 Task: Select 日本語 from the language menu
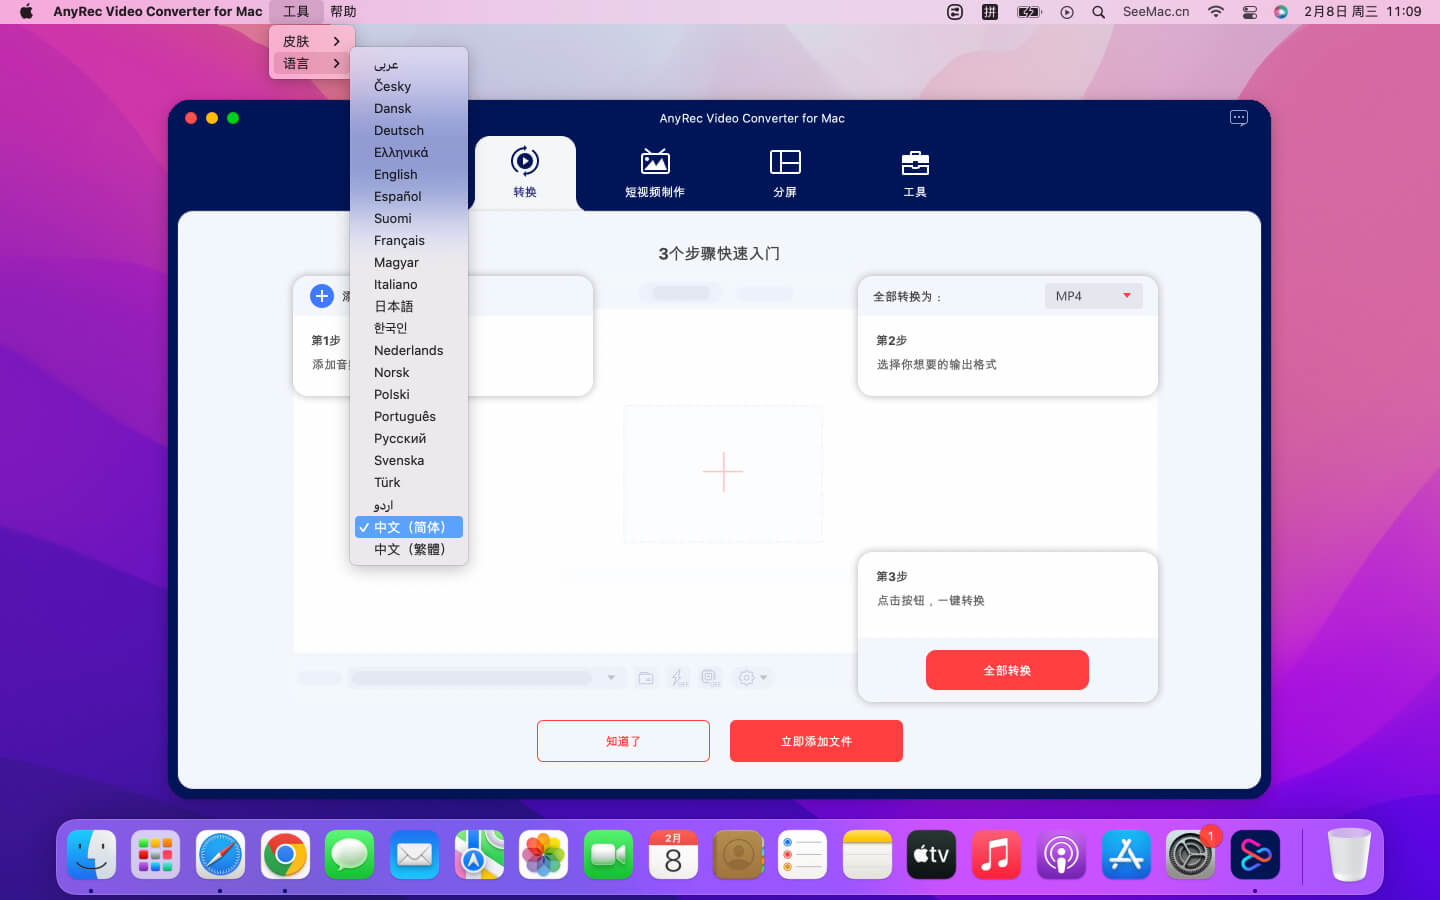(393, 307)
